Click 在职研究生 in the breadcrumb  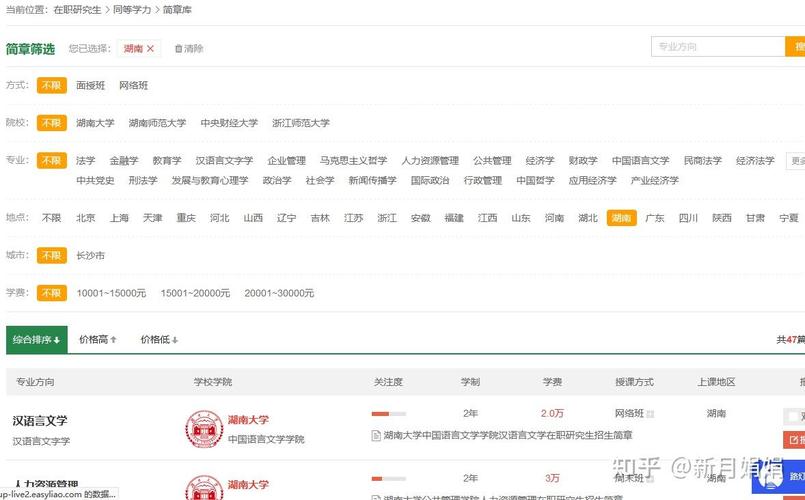tap(77, 10)
